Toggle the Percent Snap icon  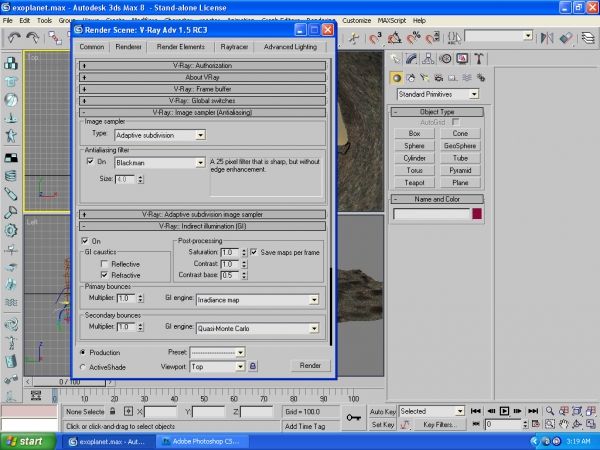click(x=414, y=38)
